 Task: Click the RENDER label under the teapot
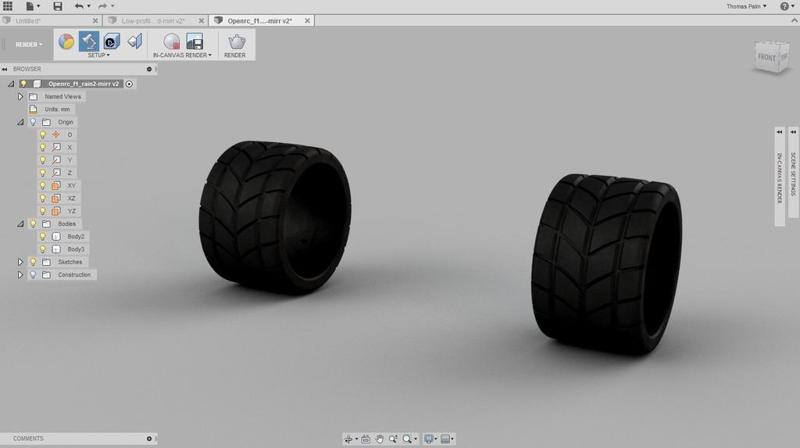[235, 55]
